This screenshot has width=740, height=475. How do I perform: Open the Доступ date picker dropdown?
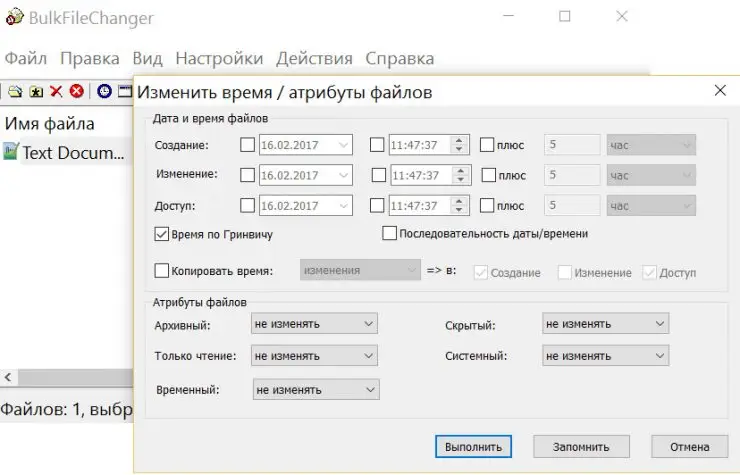click(x=344, y=205)
